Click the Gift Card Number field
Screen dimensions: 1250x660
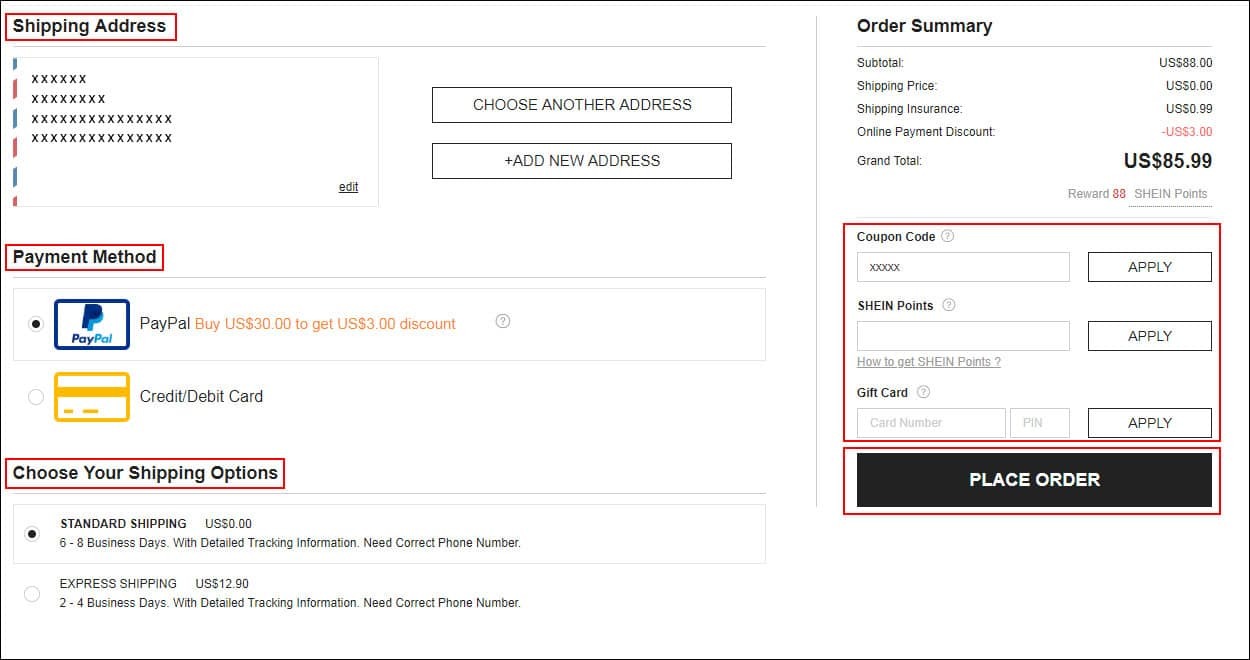coord(930,422)
